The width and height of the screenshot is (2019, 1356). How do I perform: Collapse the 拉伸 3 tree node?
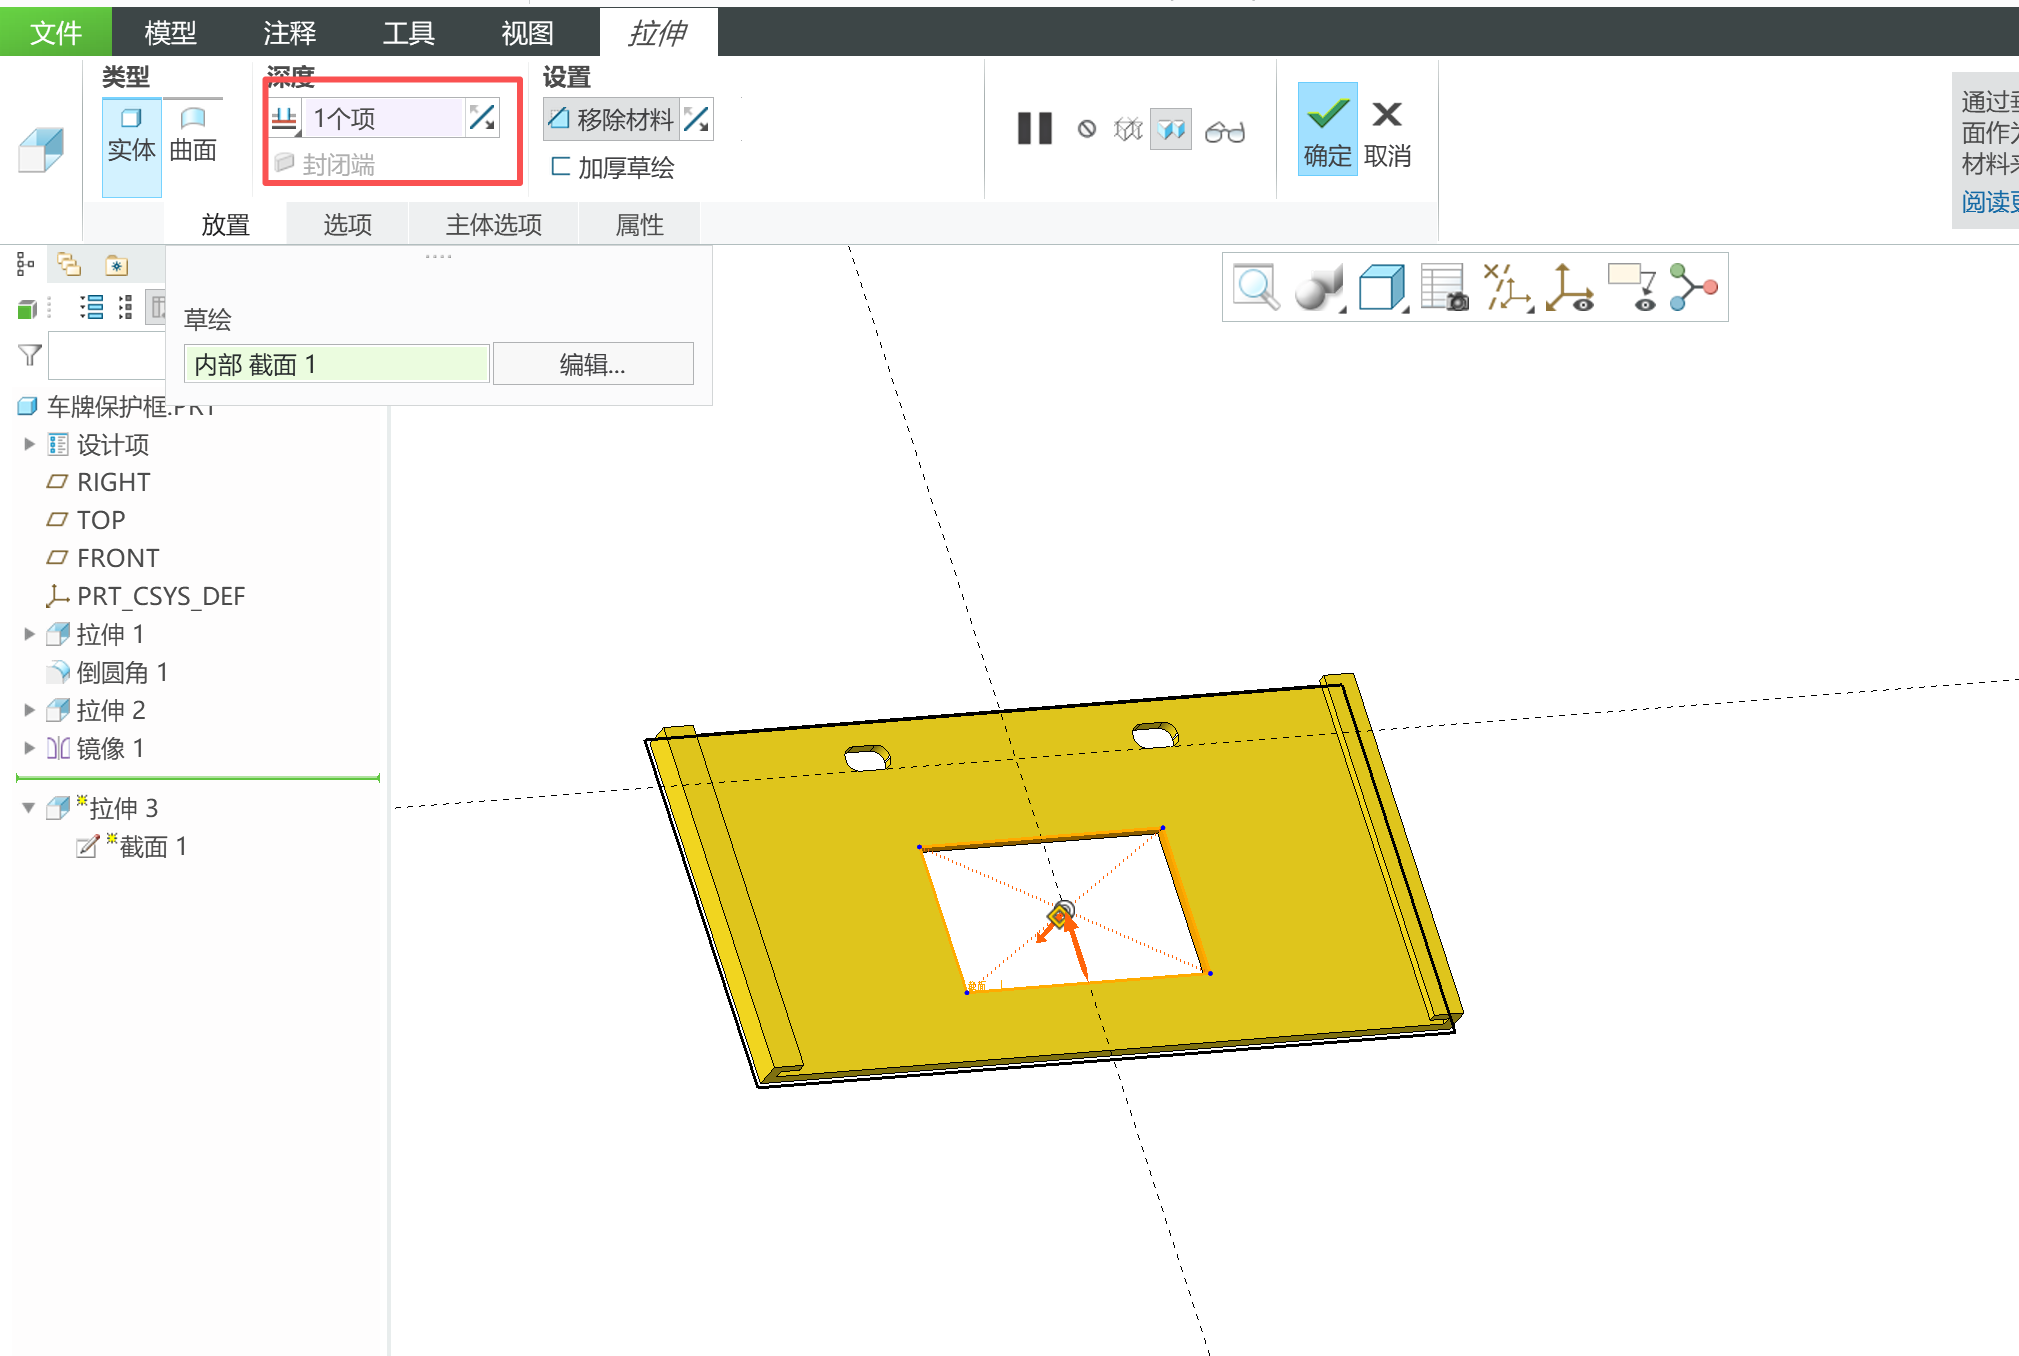tap(29, 808)
